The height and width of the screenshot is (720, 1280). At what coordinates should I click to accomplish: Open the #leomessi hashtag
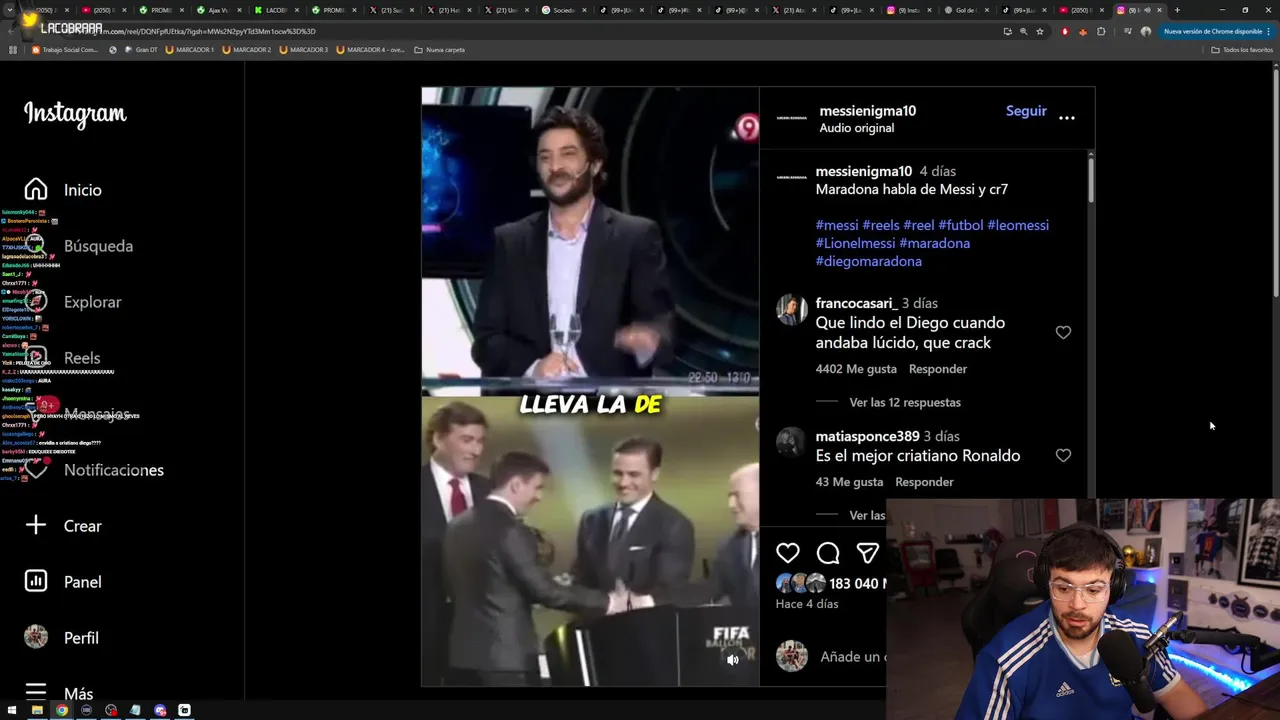pyautogui.click(x=1018, y=225)
